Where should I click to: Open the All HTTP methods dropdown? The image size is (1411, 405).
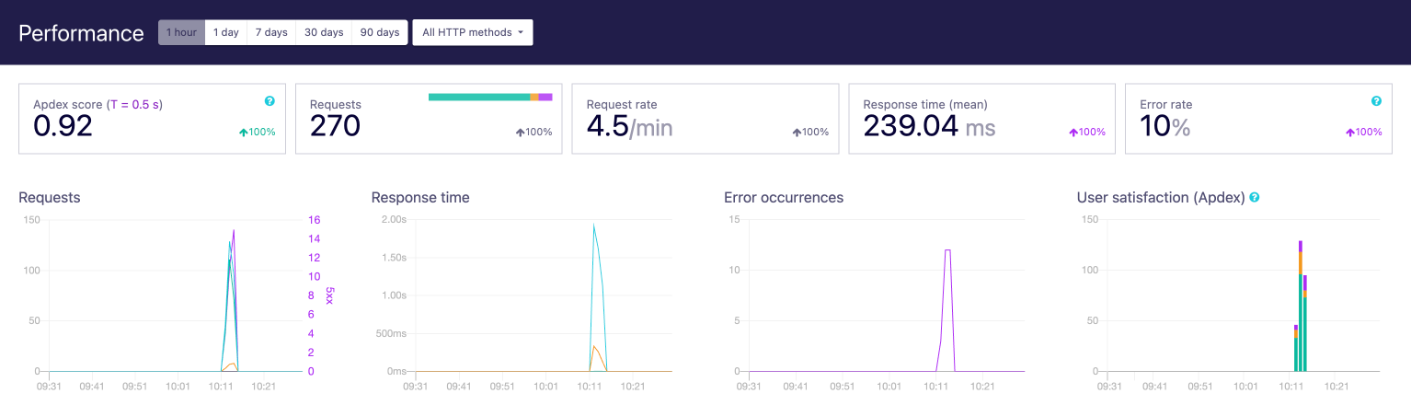click(x=473, y=32)
